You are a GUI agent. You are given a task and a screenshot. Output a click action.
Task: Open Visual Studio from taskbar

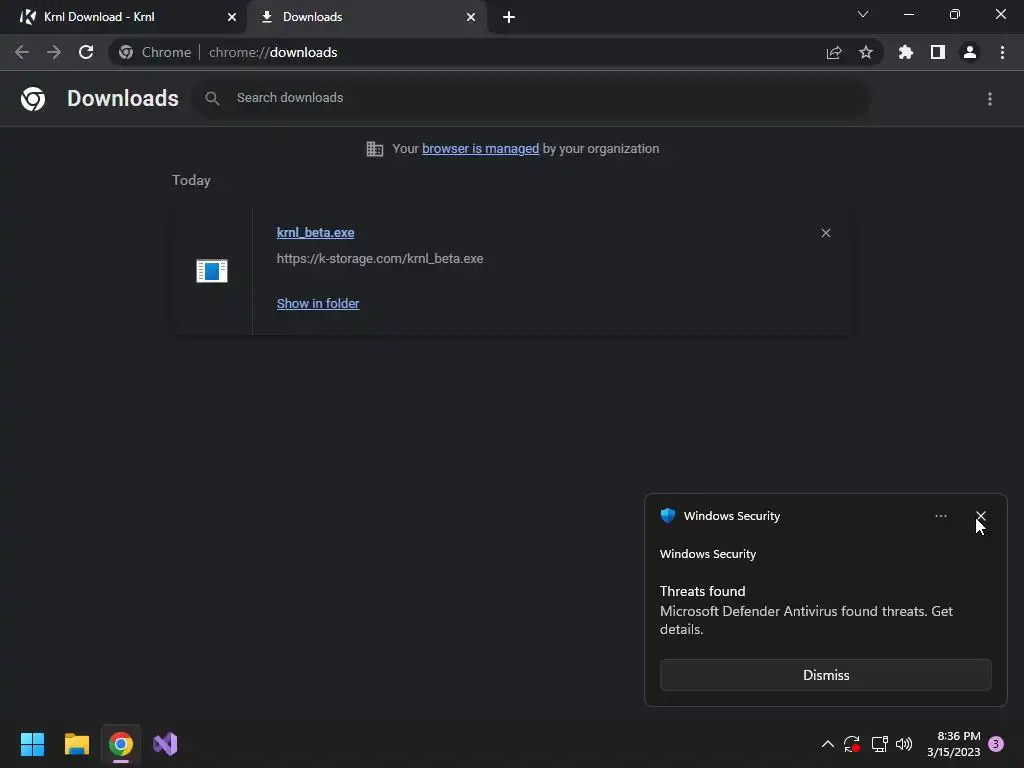(x=165, y=744)
